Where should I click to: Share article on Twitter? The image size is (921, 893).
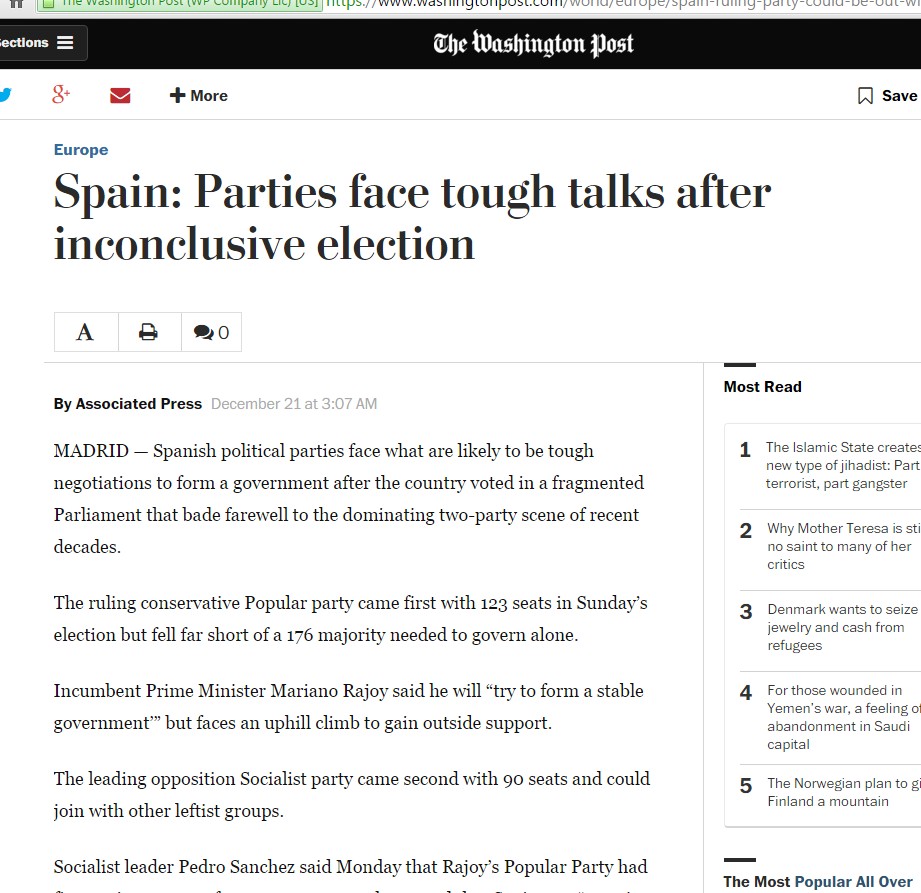(5, 96)
